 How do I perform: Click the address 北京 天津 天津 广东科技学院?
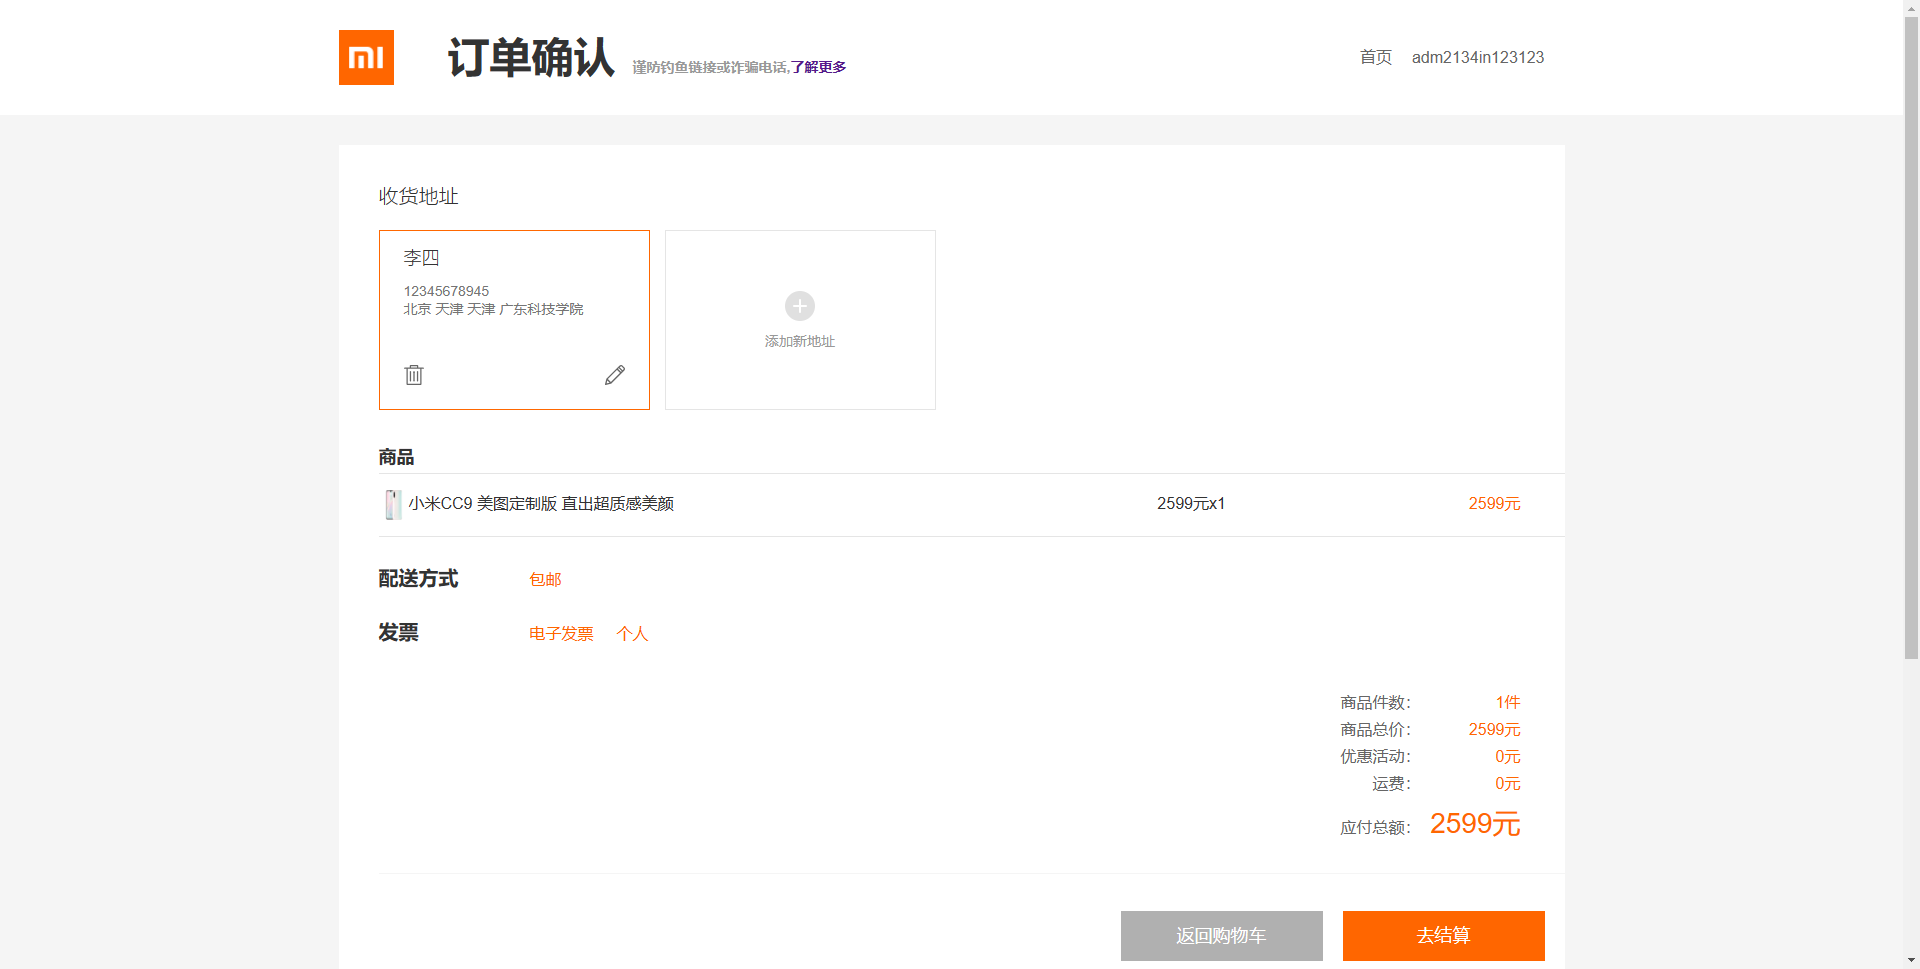point(493,309)
